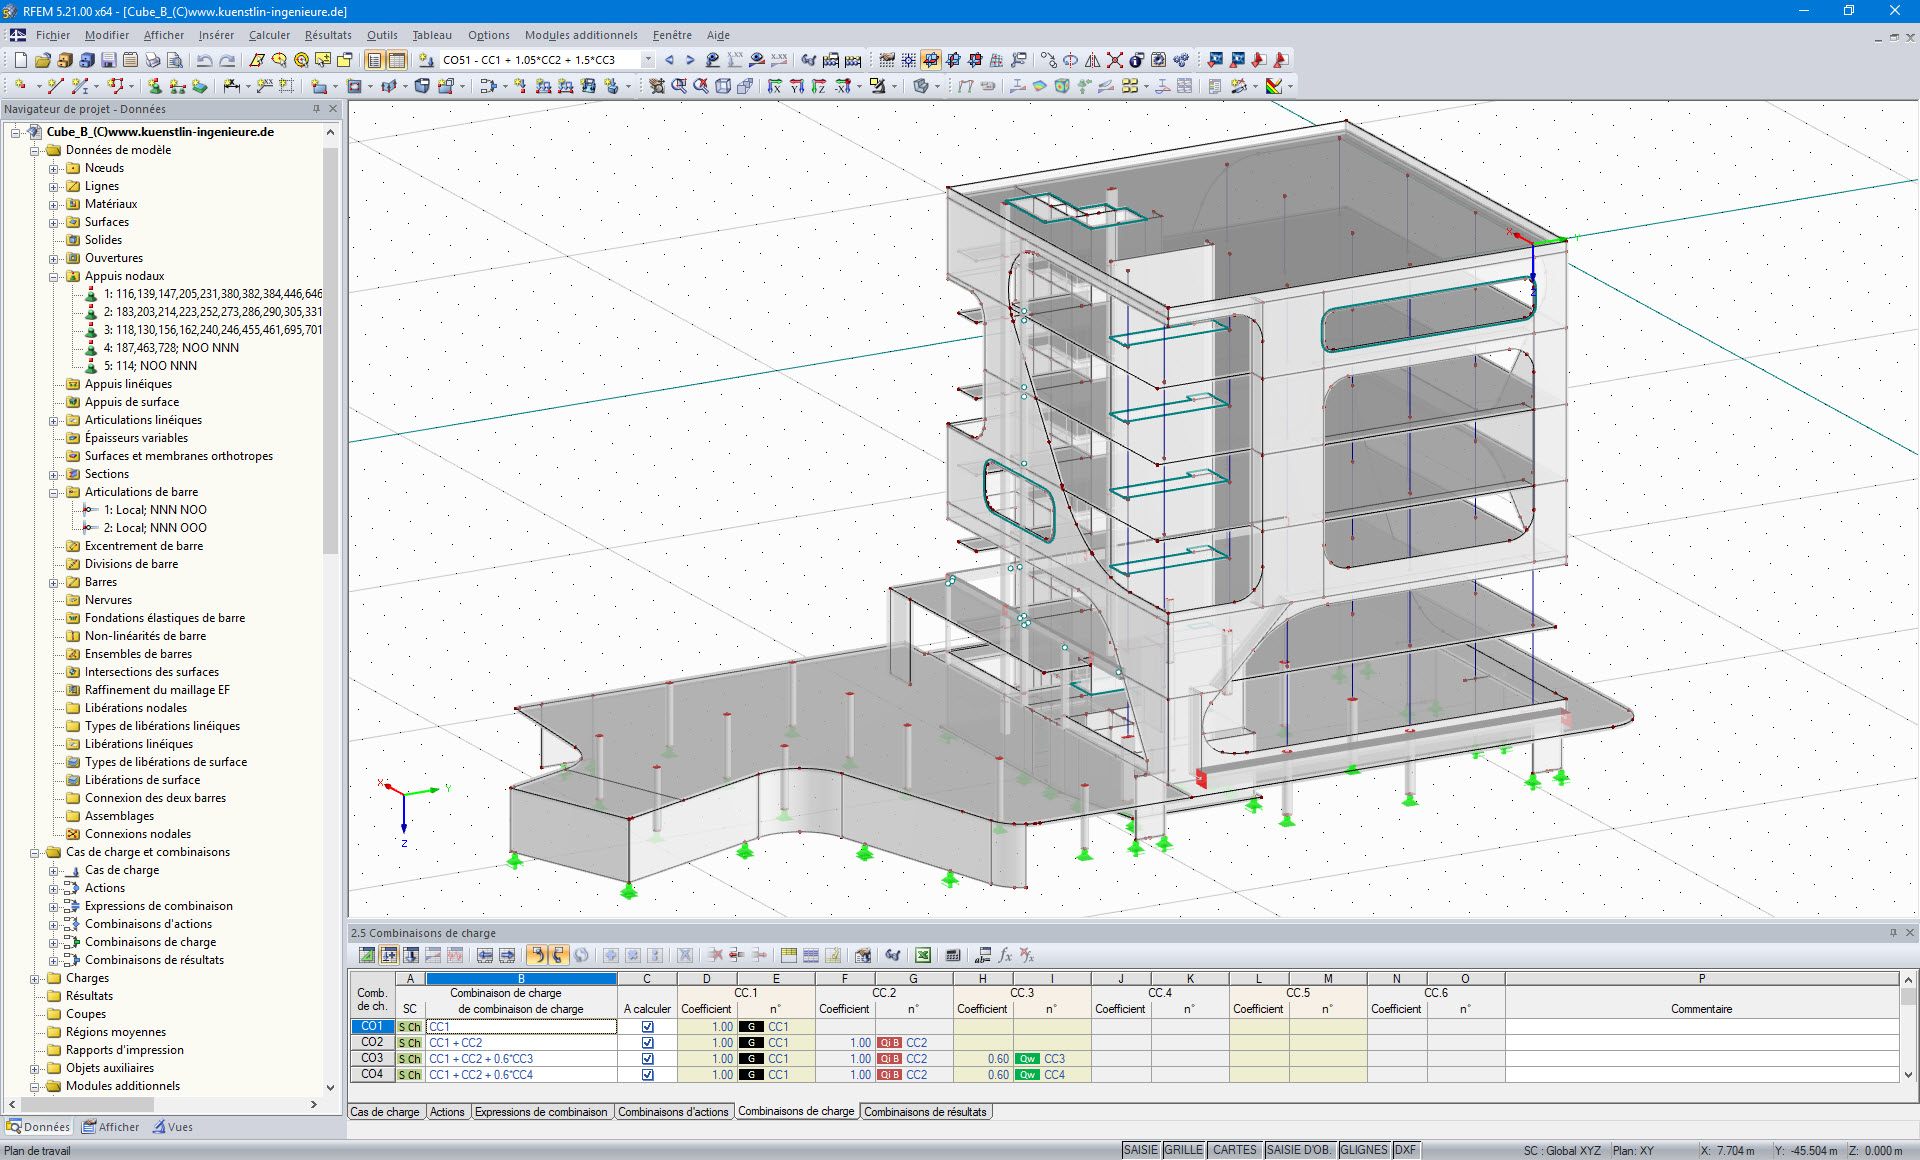Image resolution: width=1920 pixels, height=1160 pixels.
Task: Expand the Sections tree node
Action: (x=54, y=474)
